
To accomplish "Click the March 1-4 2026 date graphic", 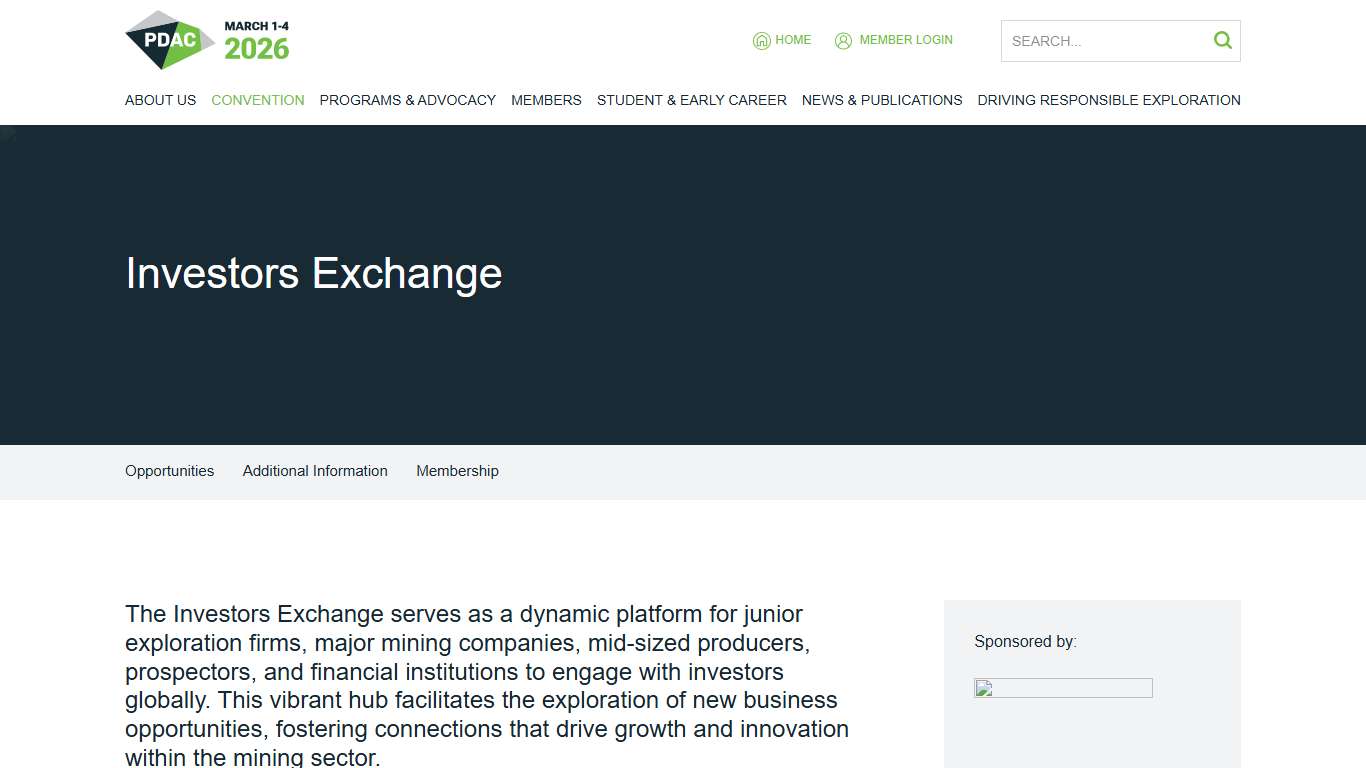I will pyautogui.click(x=255, y=40).
